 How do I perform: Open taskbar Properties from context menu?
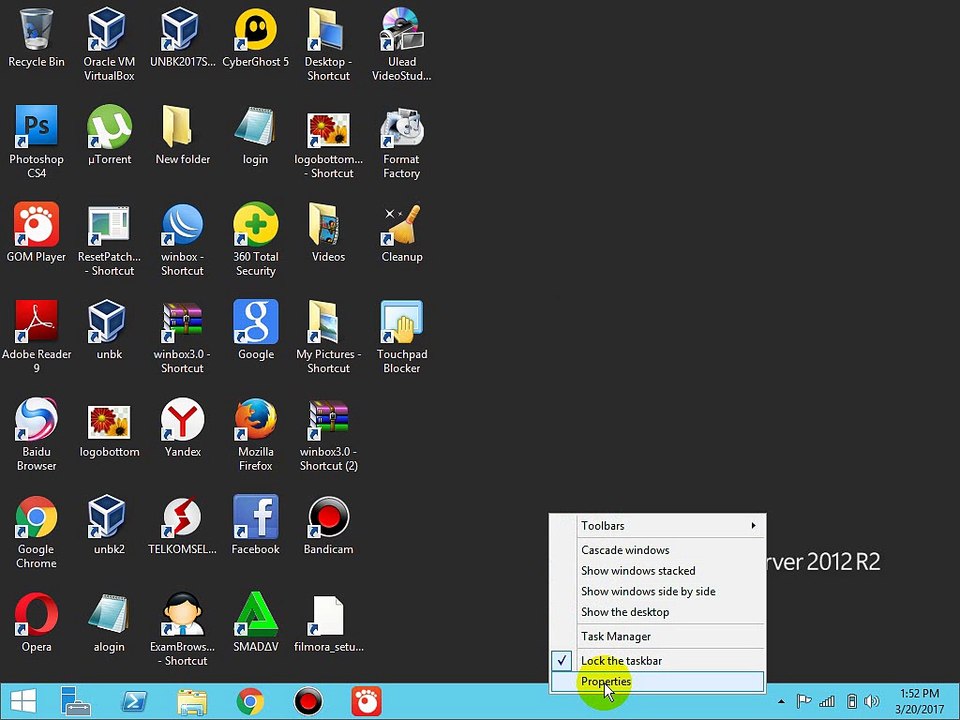coord(658,681)
